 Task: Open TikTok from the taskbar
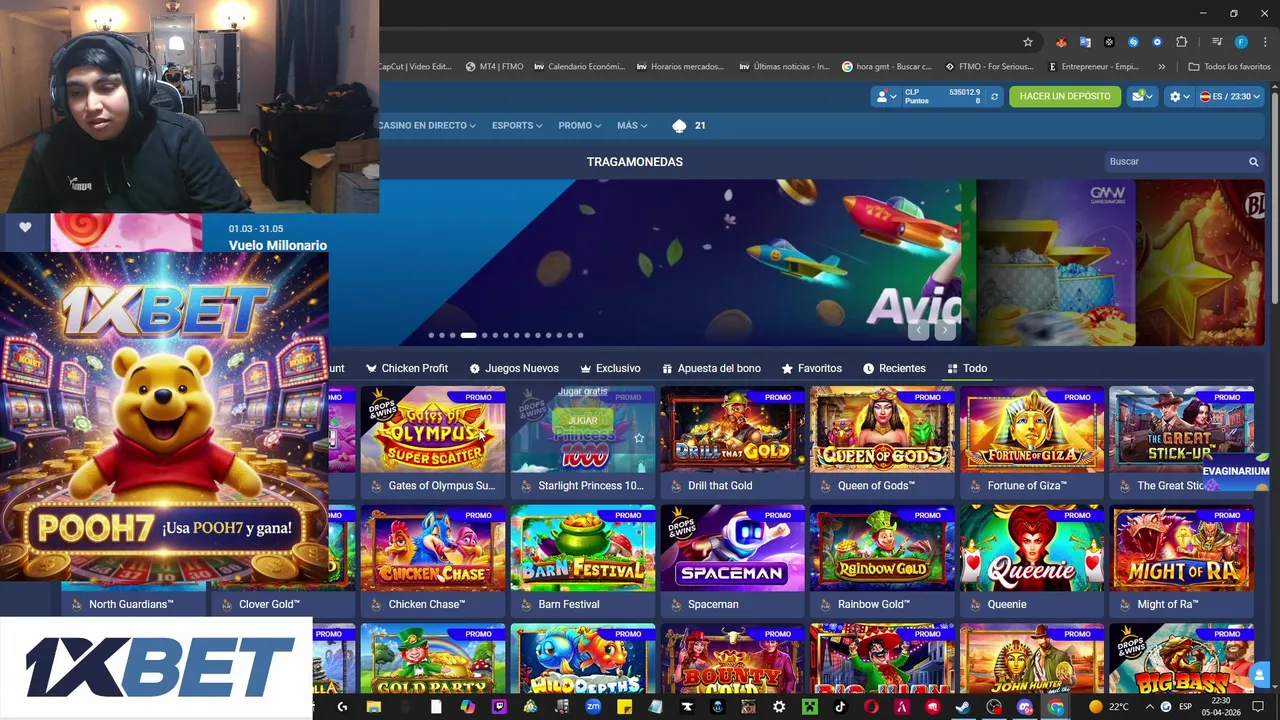pyautogui.click(x=840, y=707)
